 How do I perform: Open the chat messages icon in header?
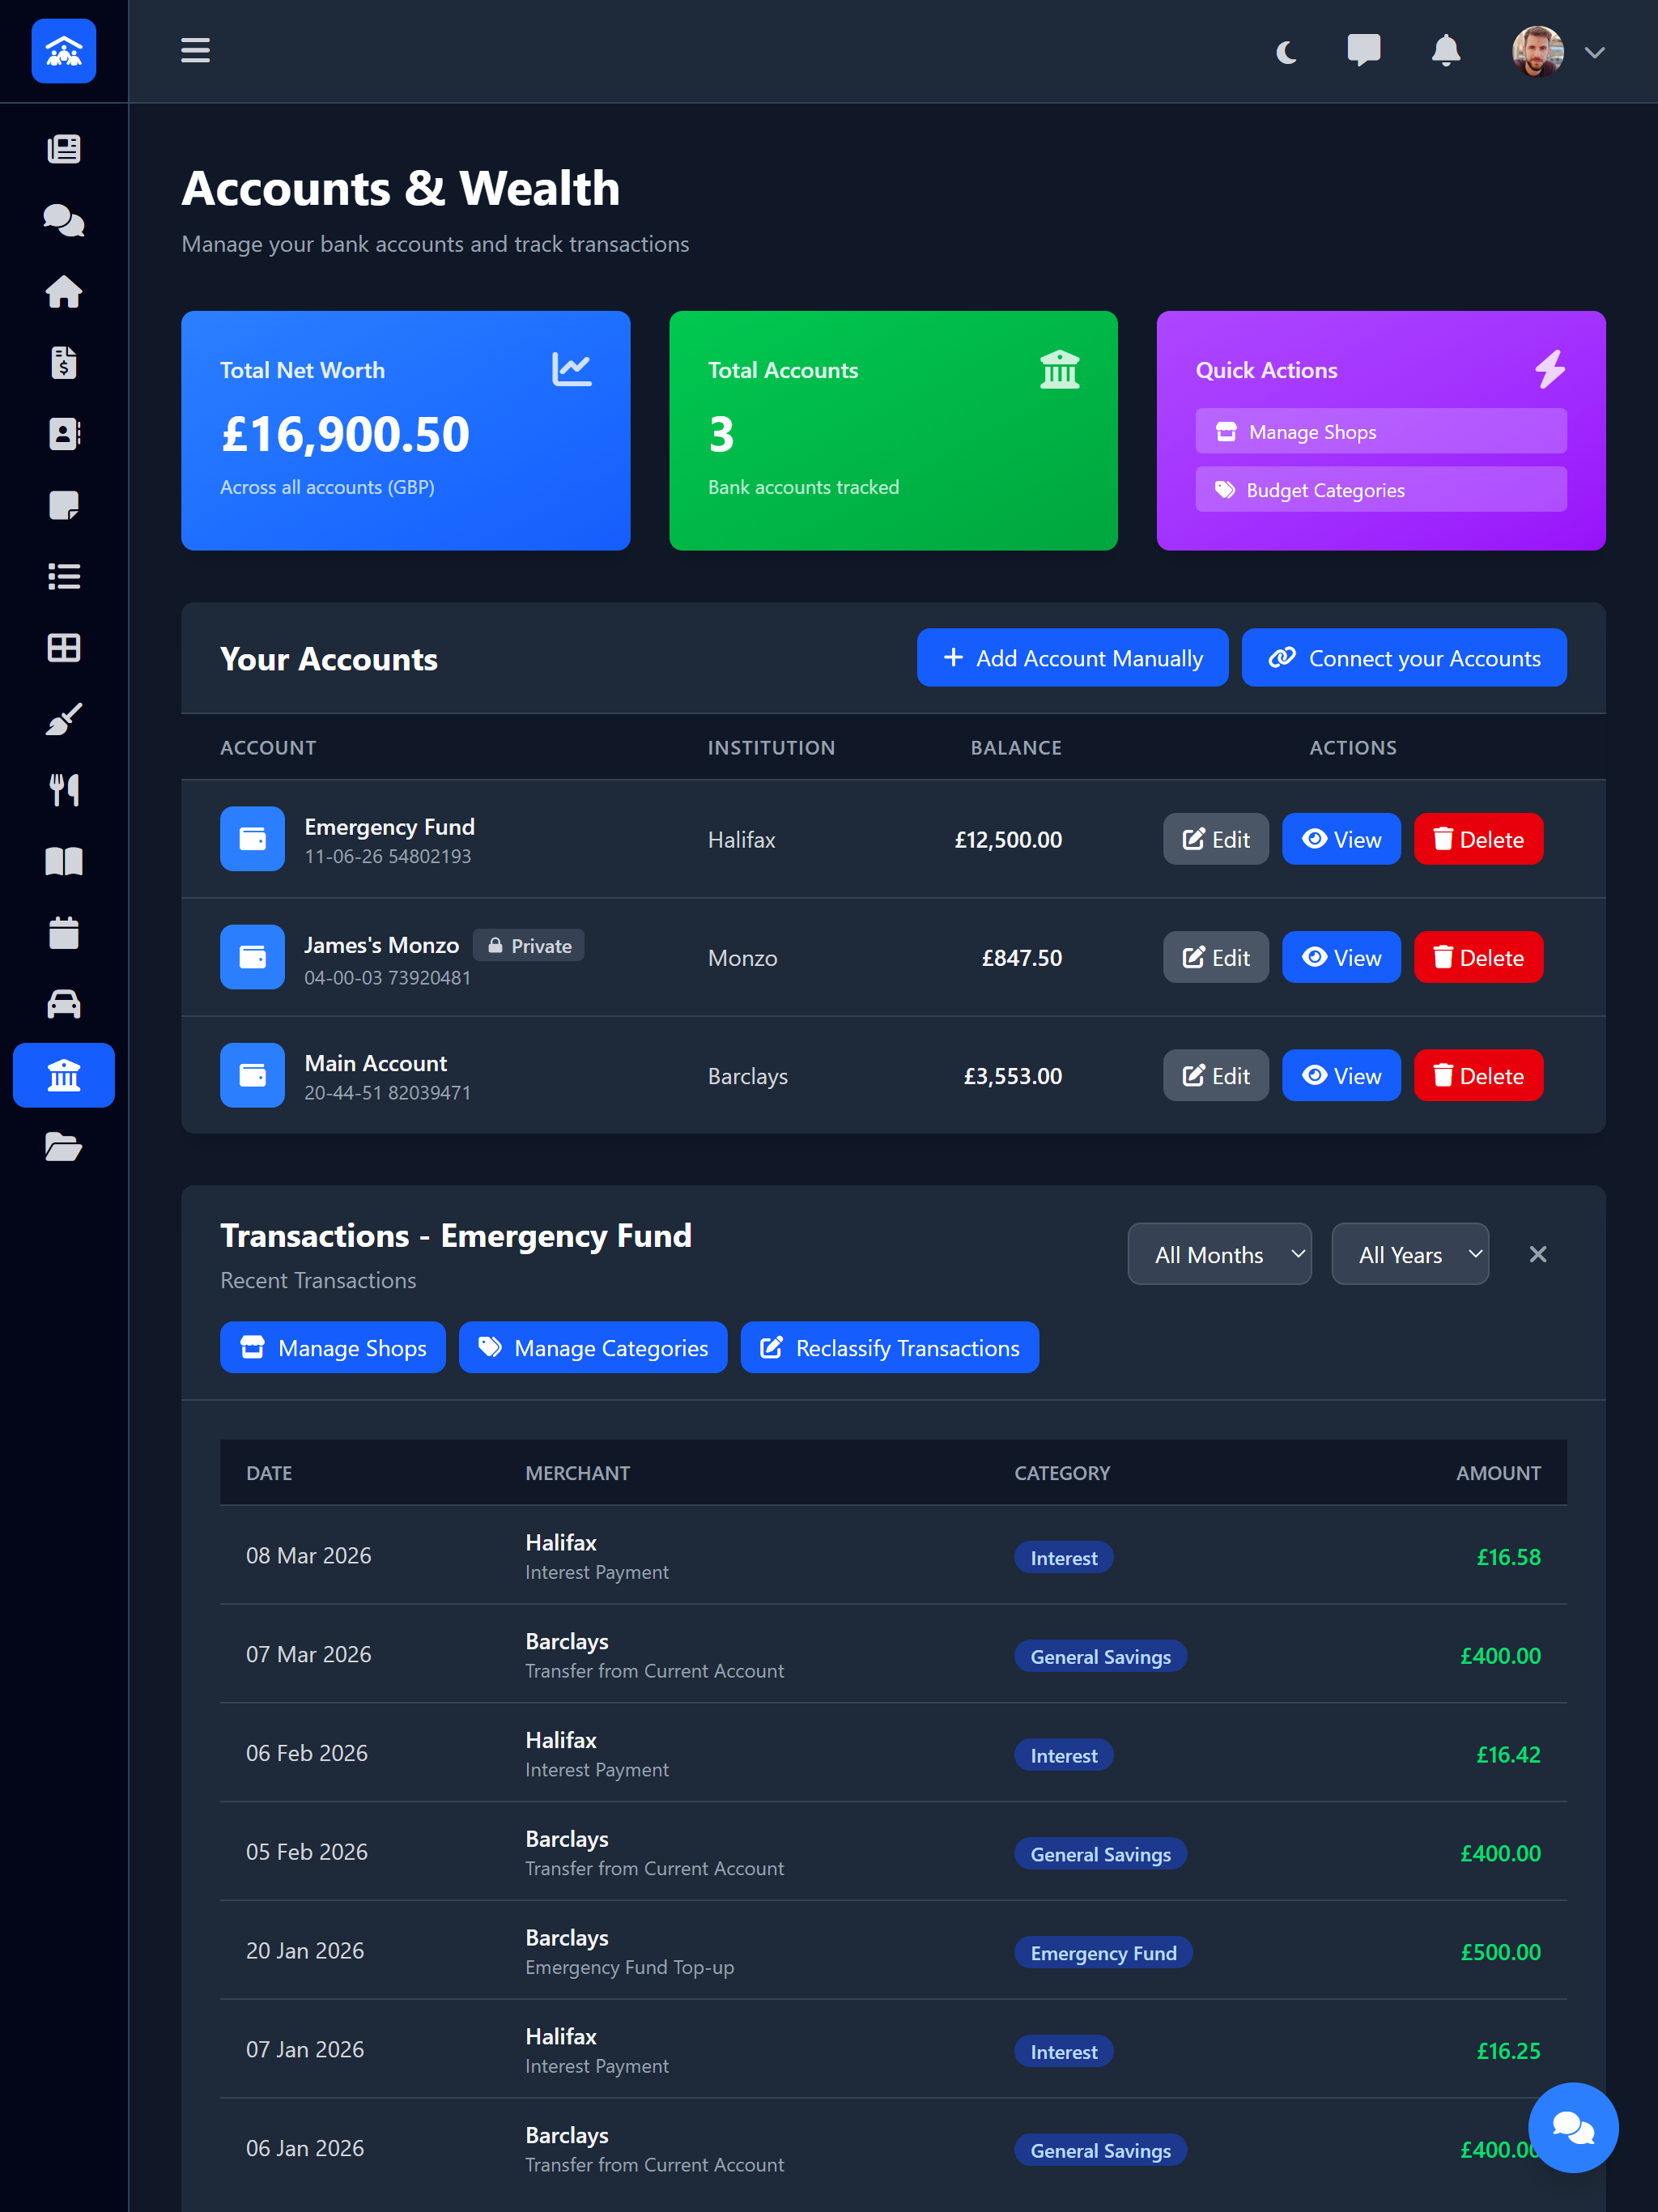coord(1364,51)
